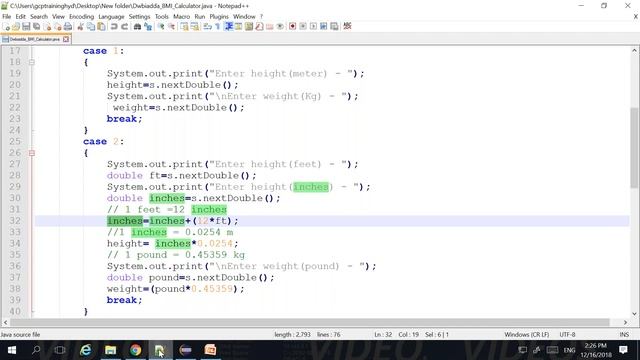
Task: Click the macro Playback icon
Action: (x=313, y=27)
